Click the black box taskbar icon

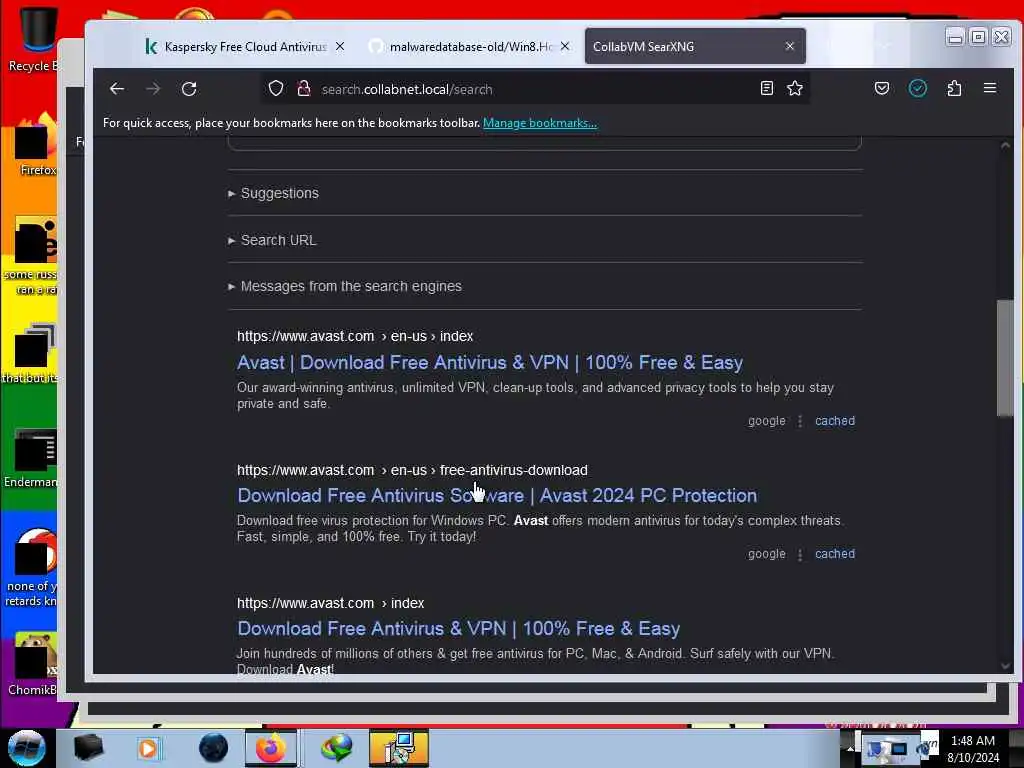pyautogui.click(x=89, y=748)
